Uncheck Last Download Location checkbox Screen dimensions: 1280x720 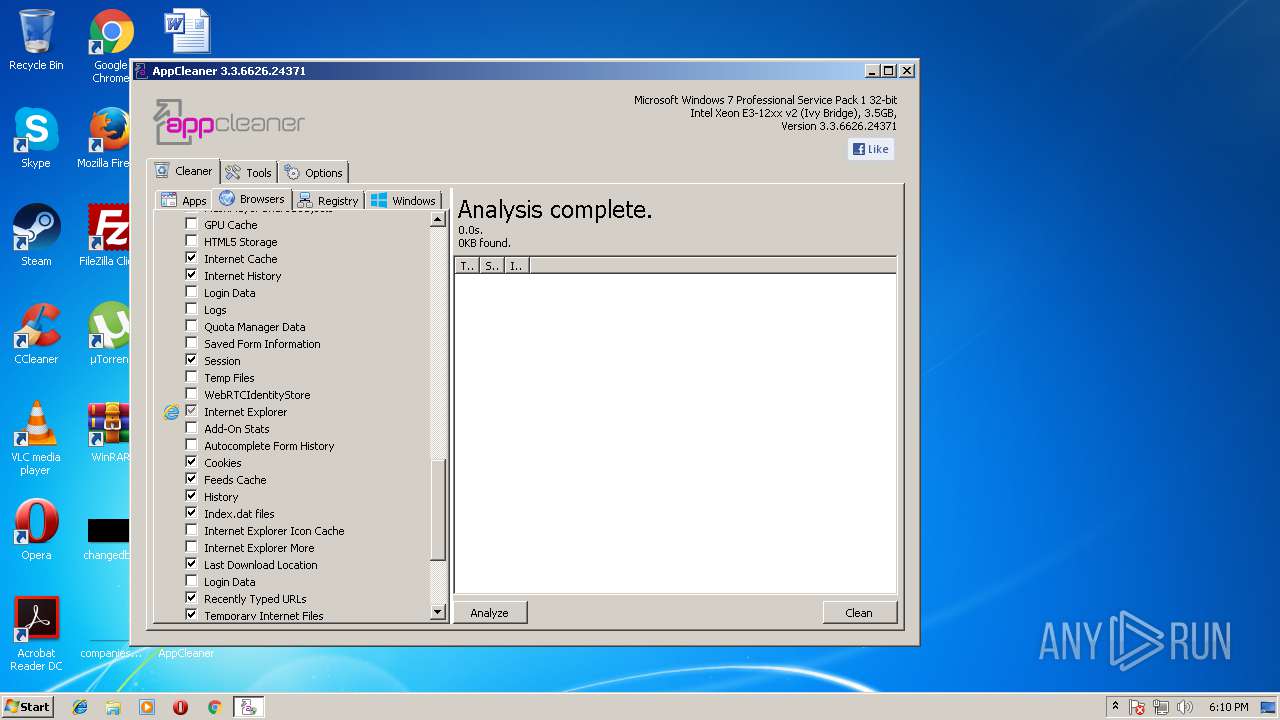[191, 565]
